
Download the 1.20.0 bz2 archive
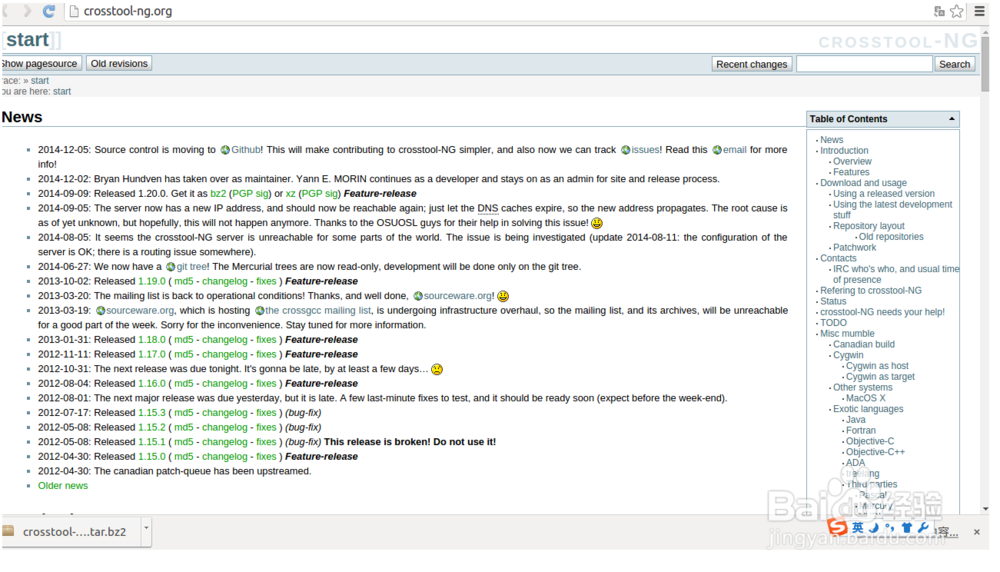218,193
